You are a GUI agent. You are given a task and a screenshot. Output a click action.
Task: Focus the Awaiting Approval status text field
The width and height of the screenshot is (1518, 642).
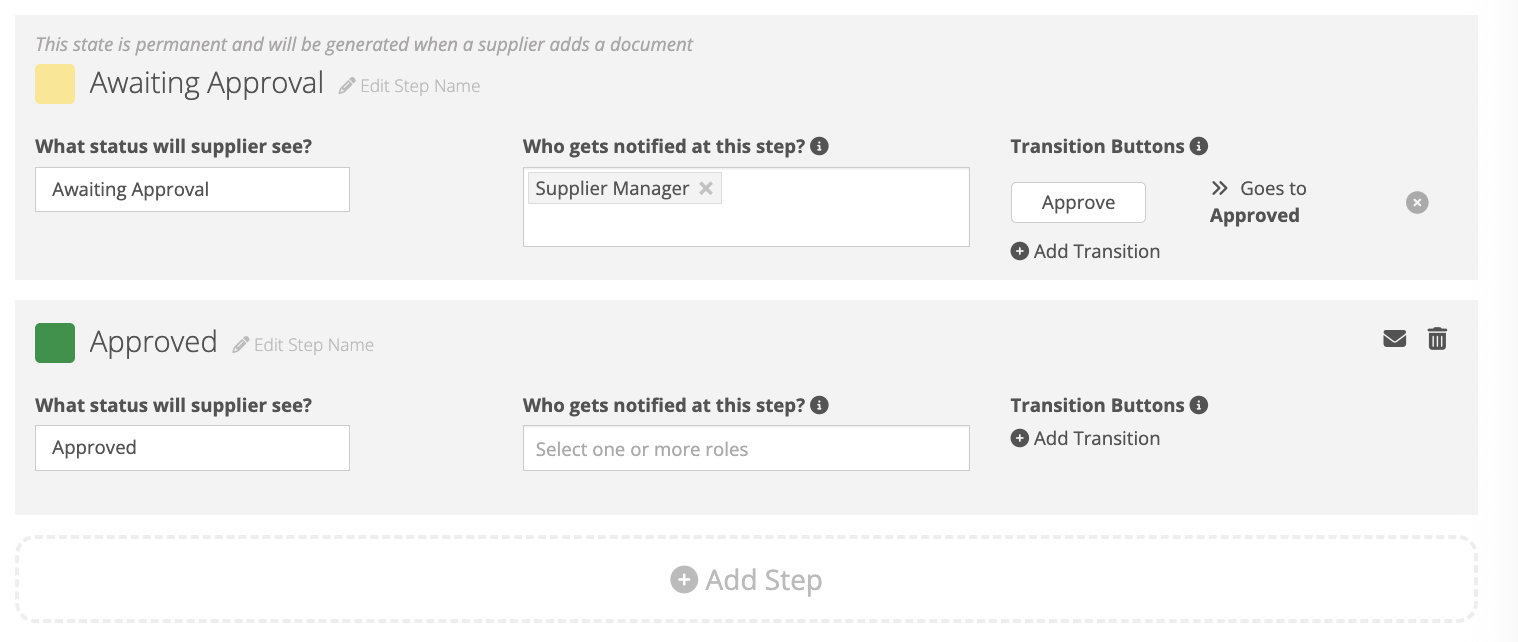[192, 190]
